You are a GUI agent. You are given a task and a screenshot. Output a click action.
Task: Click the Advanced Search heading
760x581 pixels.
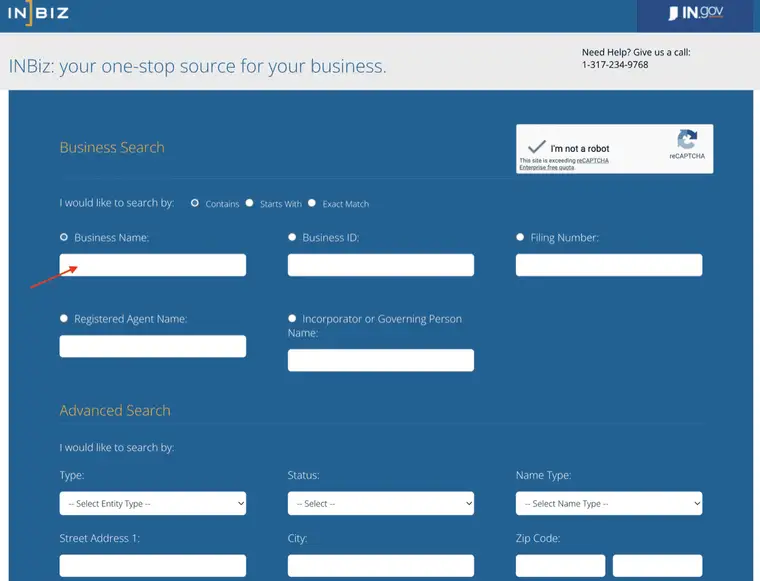pyautogui.click(x=115, y=410)
